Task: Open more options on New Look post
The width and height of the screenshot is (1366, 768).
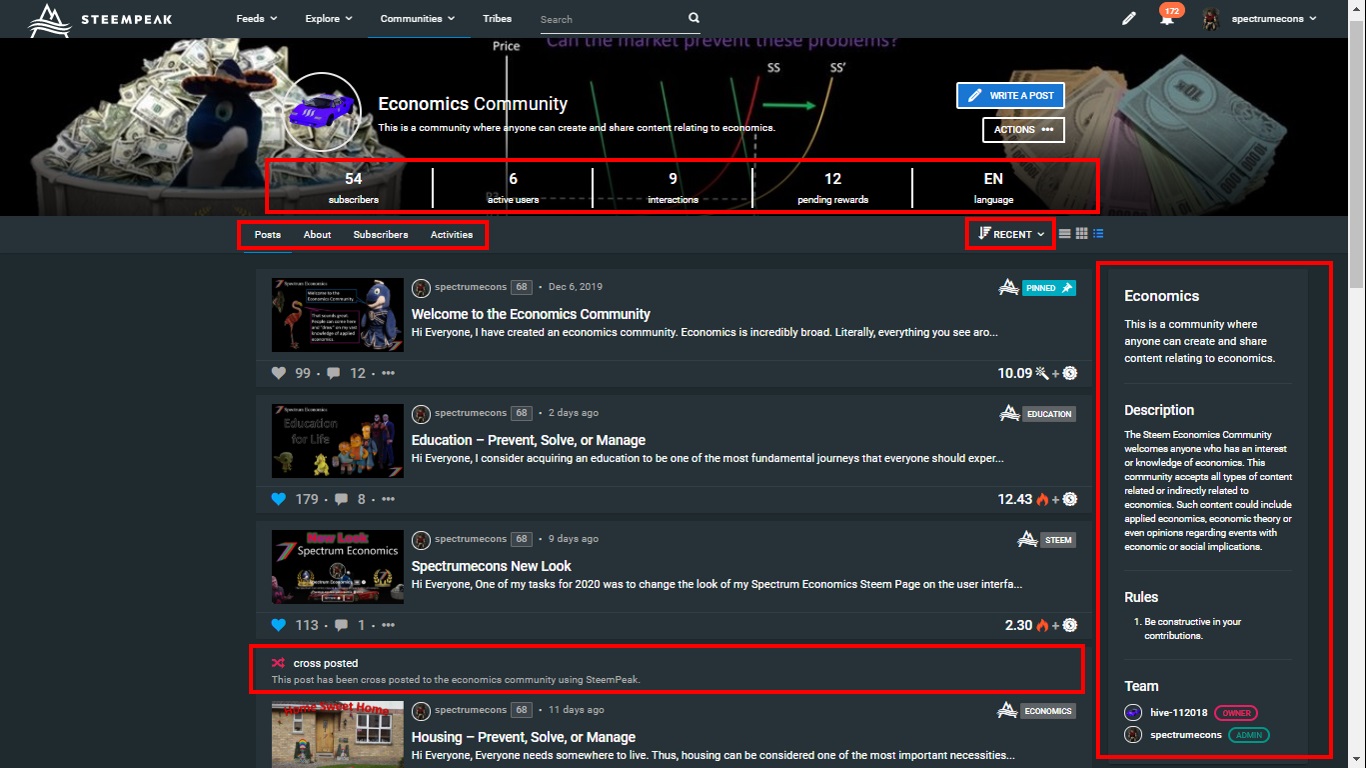Action: 388,625
